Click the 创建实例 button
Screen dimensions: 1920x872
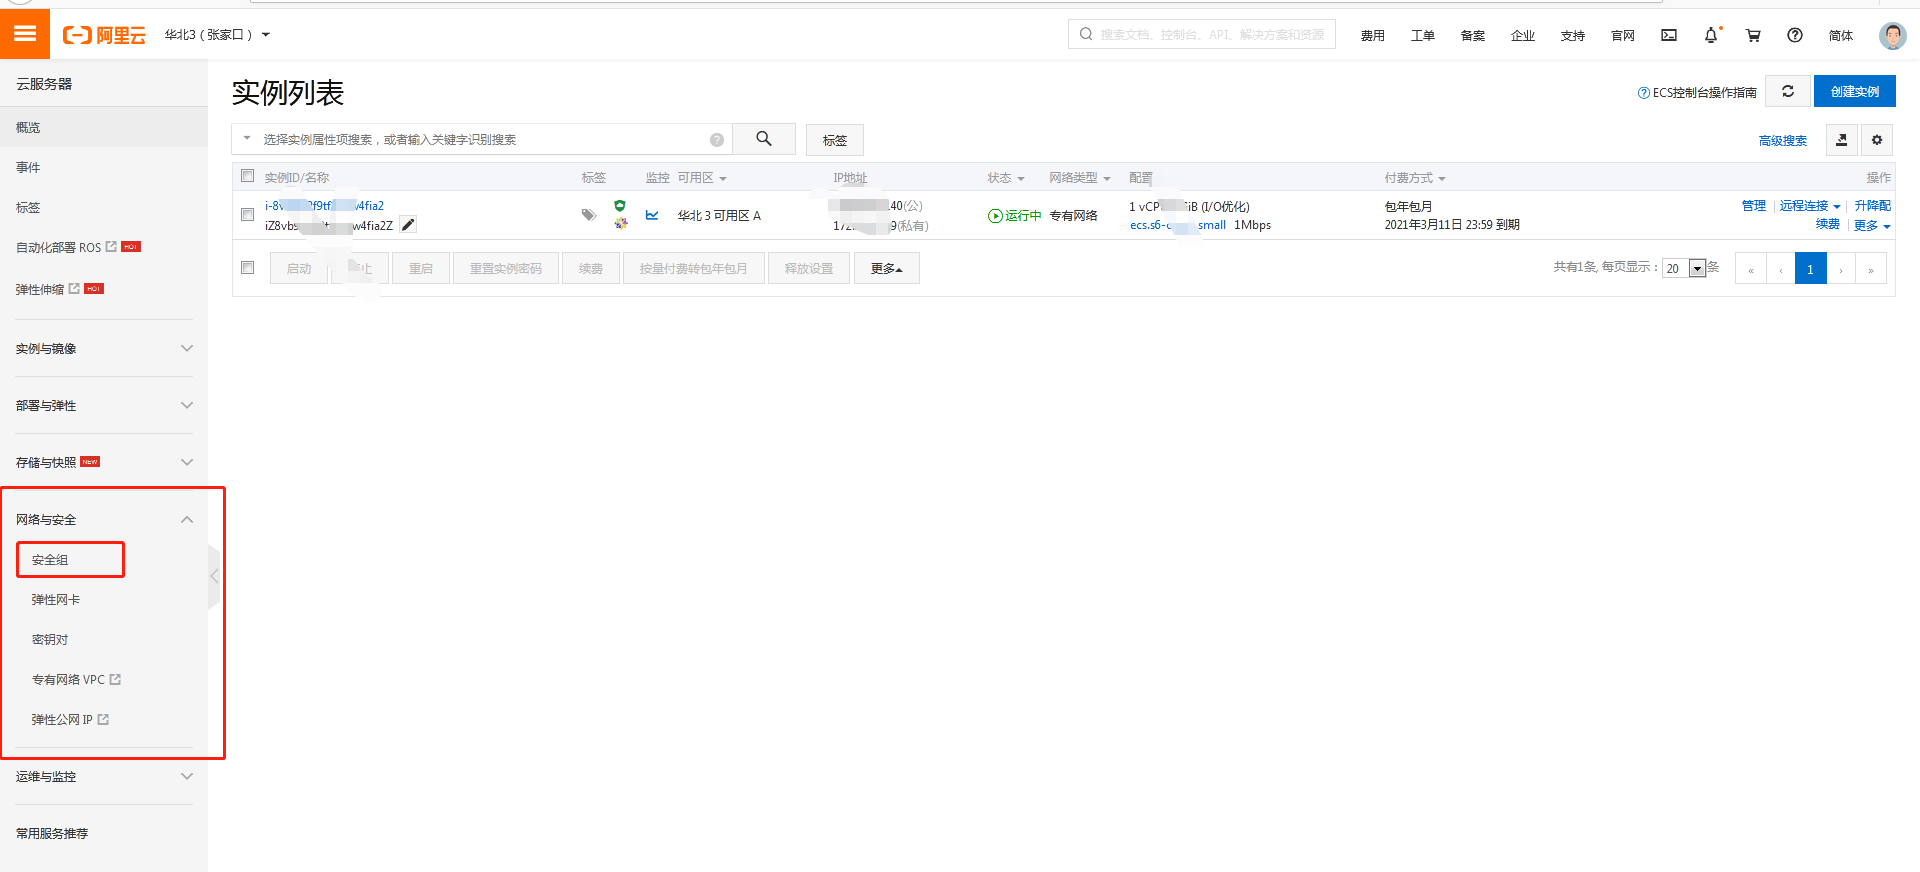(1854, 91)
